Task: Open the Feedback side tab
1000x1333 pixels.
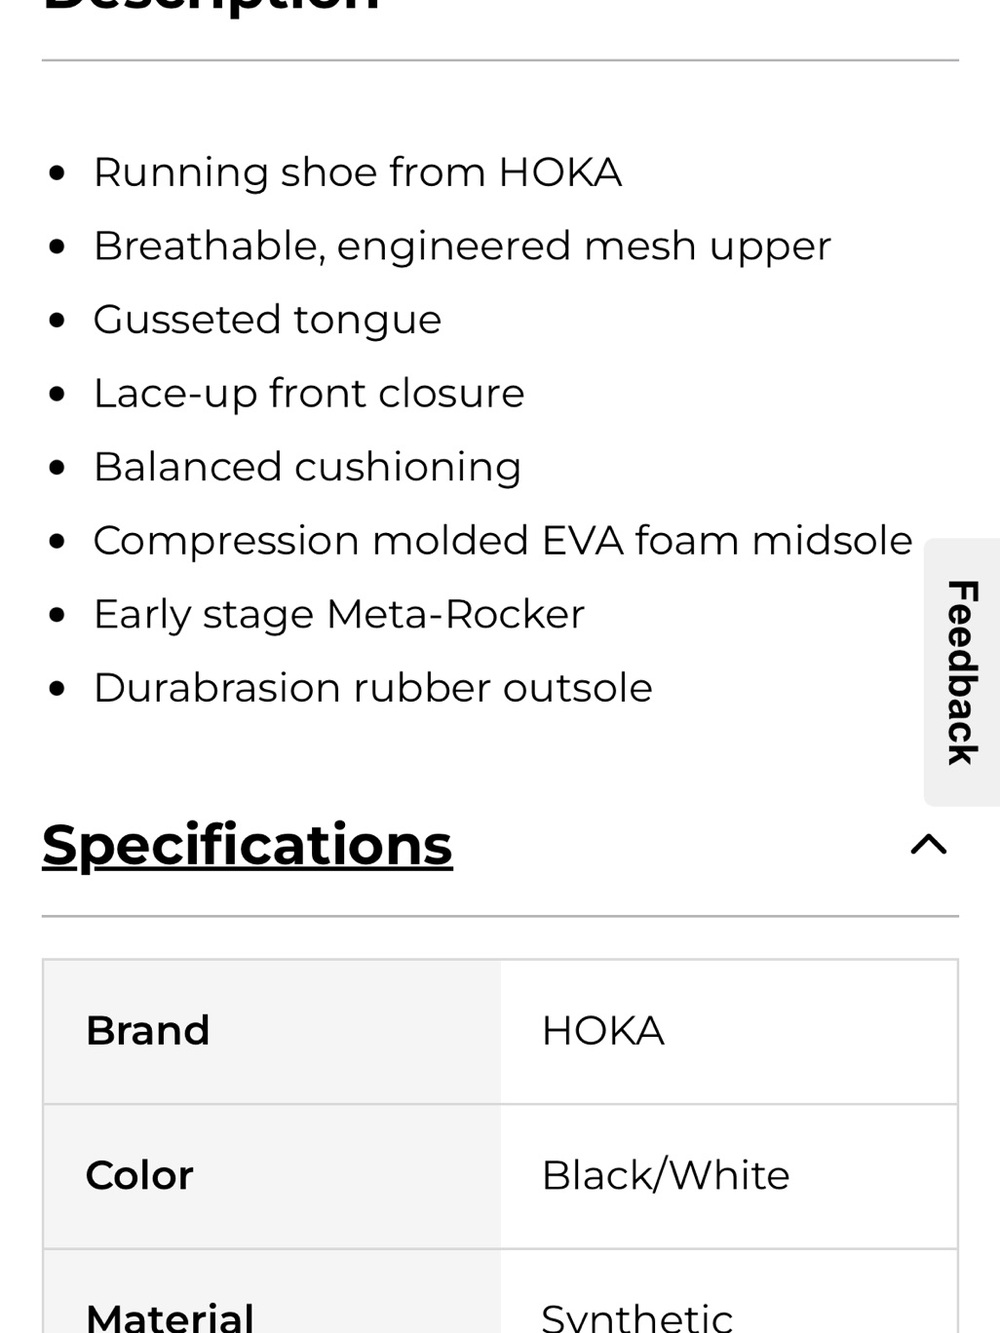Action: [962, 672]
